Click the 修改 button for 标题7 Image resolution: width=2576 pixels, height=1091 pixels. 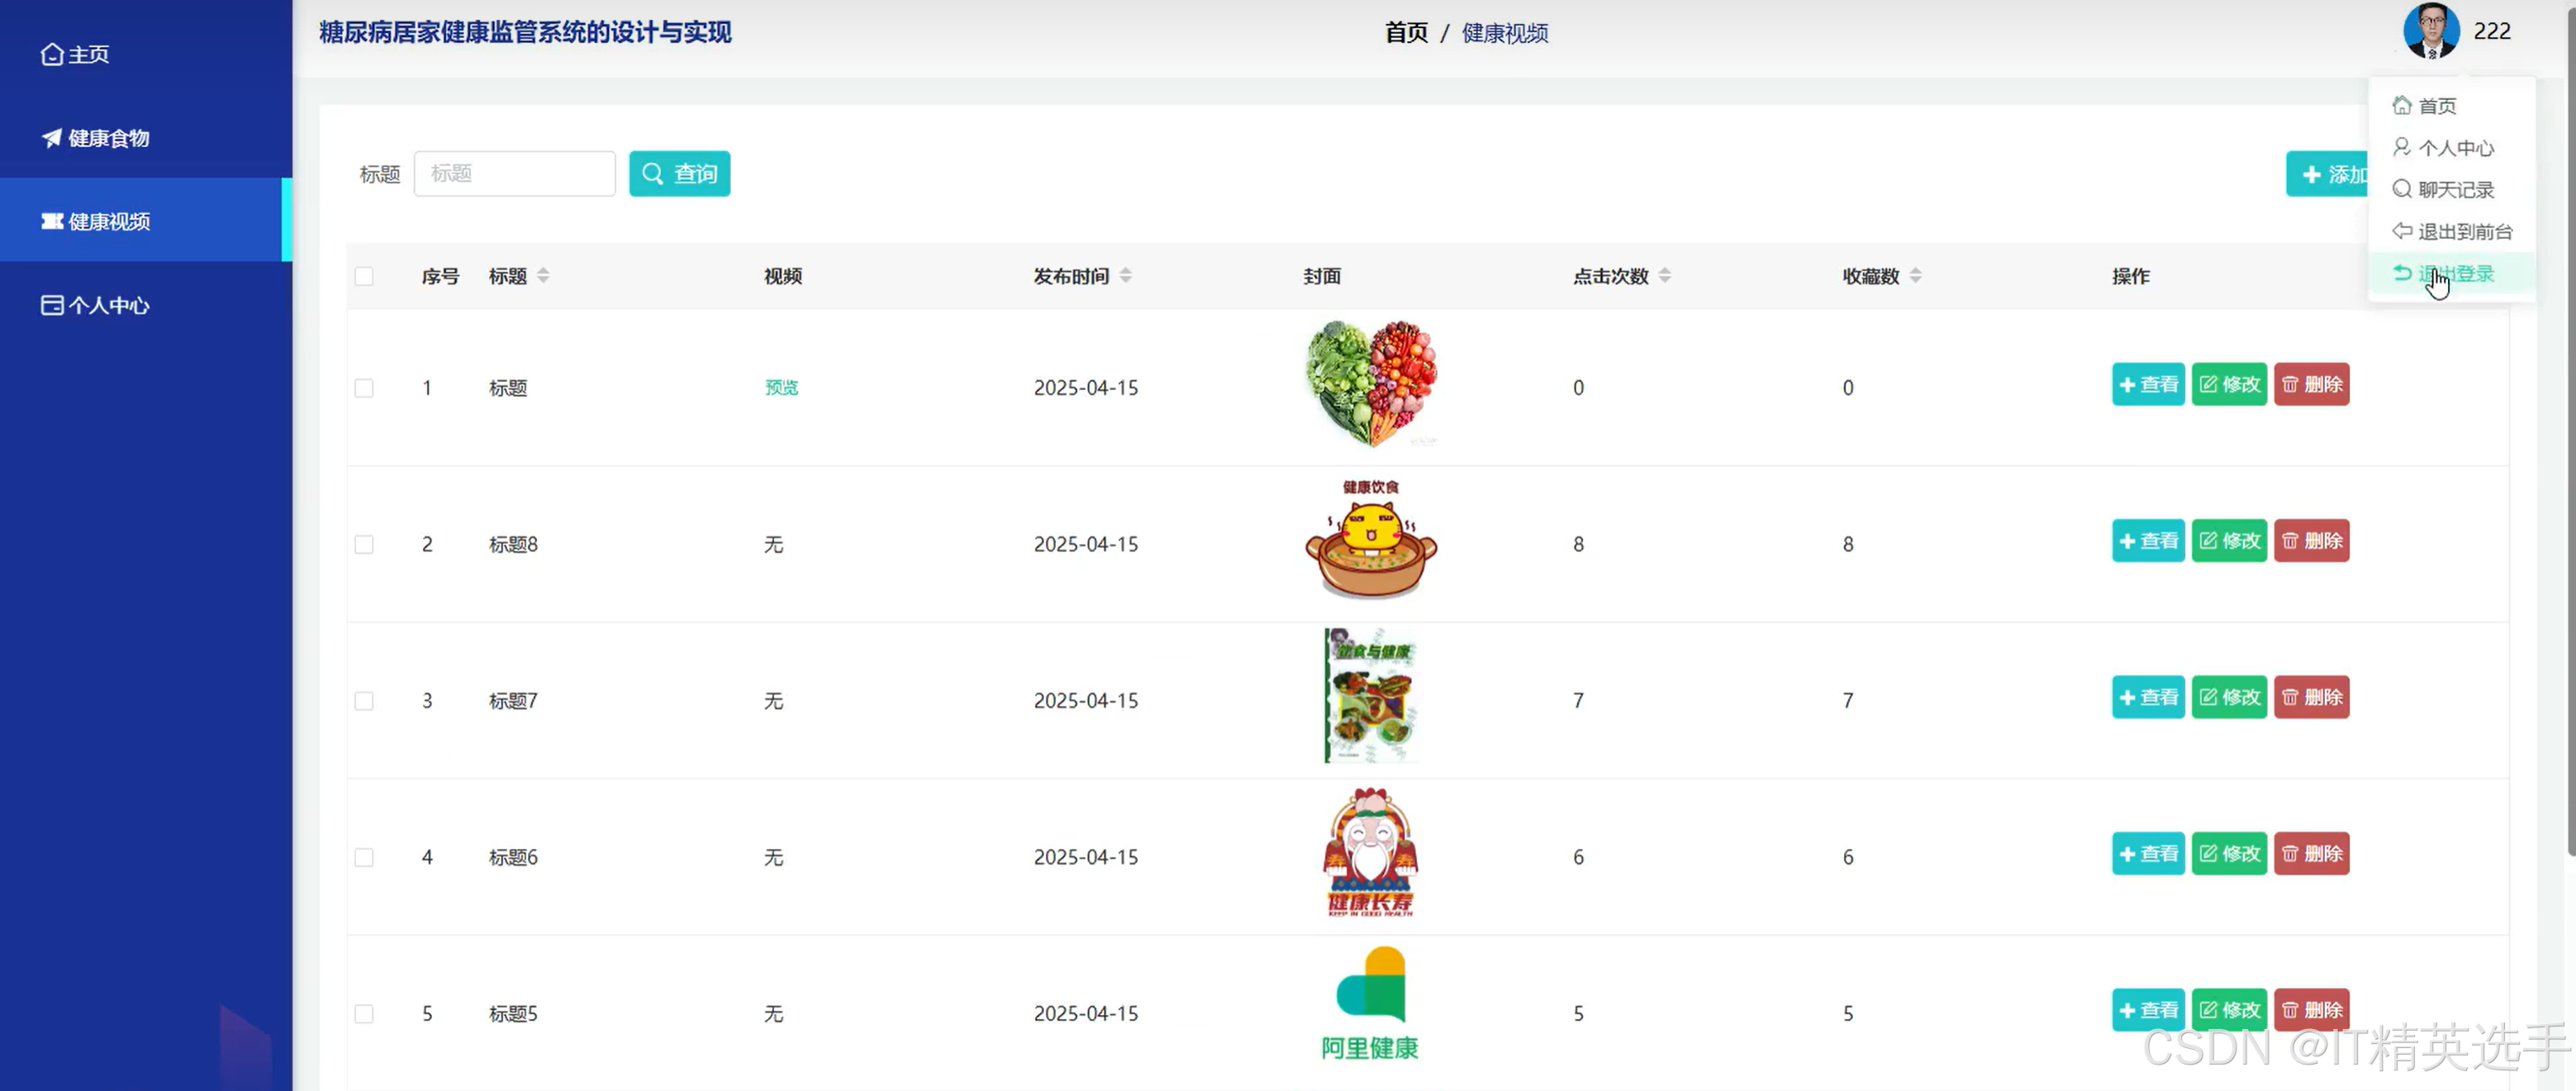[2229, 697]
